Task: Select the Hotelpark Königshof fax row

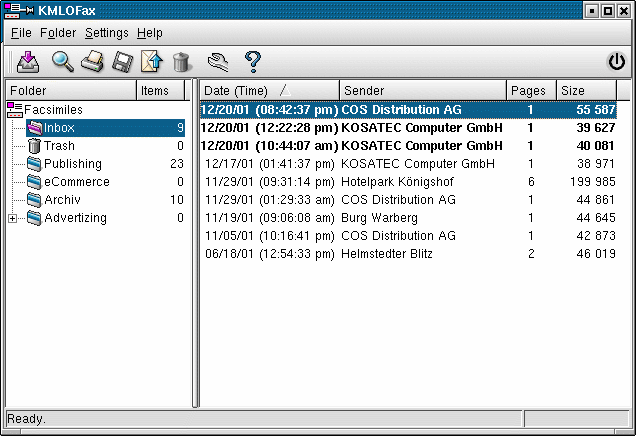Action: 408,182
